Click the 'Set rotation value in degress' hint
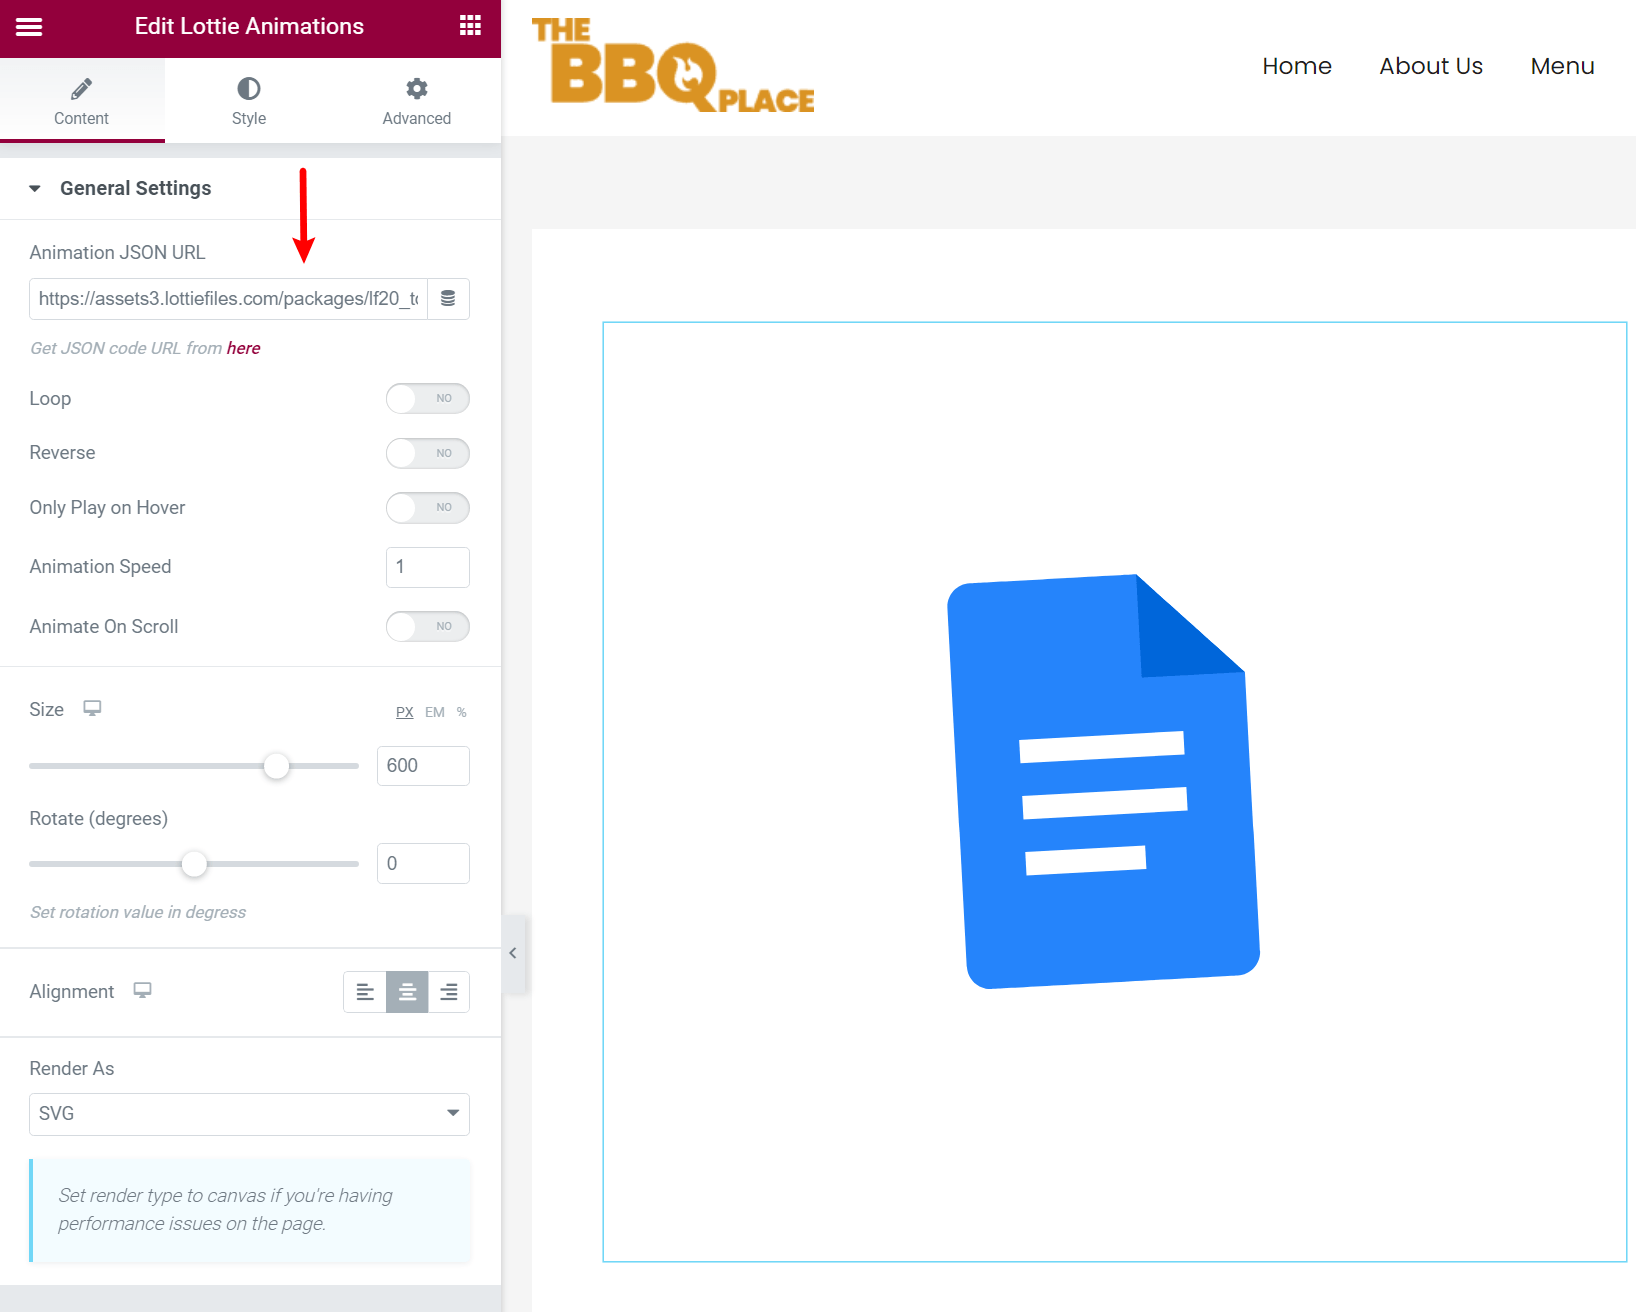The width and height of the screenshot is (1636, 1312). pos(138,912)
